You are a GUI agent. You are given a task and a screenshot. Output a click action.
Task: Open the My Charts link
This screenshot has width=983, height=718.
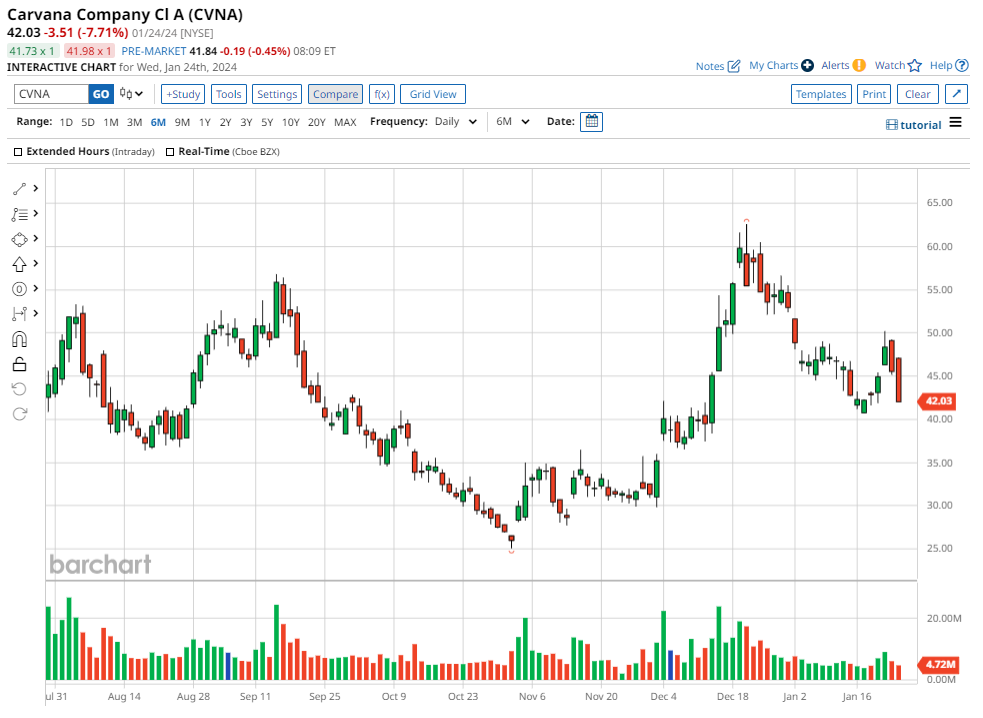(774, 65)
